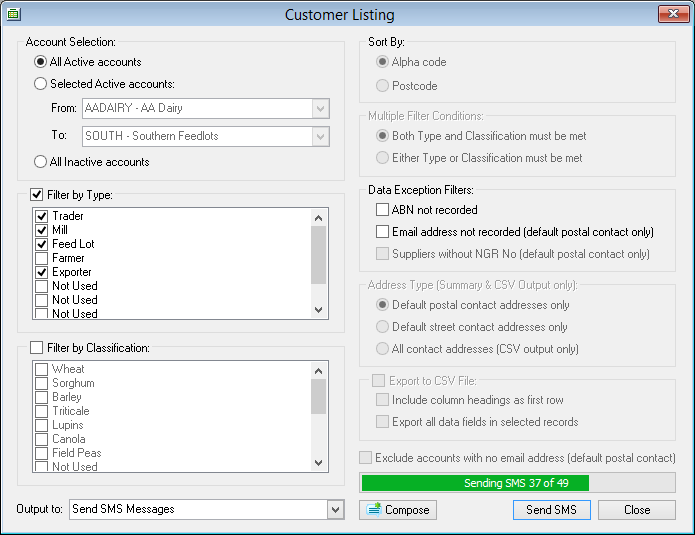Enable Email address not recorded filter
This screenshot has height=535, width=695.
click(x=383, y=232)
